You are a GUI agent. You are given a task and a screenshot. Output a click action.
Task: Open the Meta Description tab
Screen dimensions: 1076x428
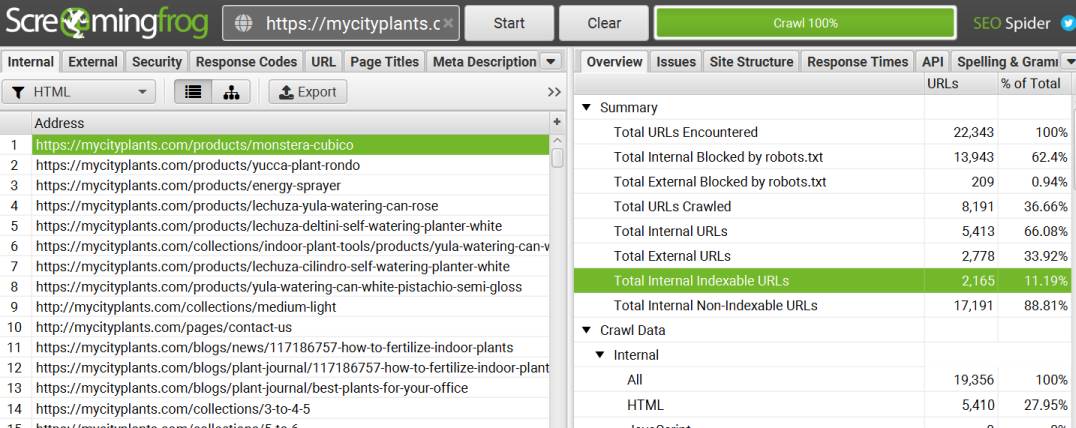point(484,62)
